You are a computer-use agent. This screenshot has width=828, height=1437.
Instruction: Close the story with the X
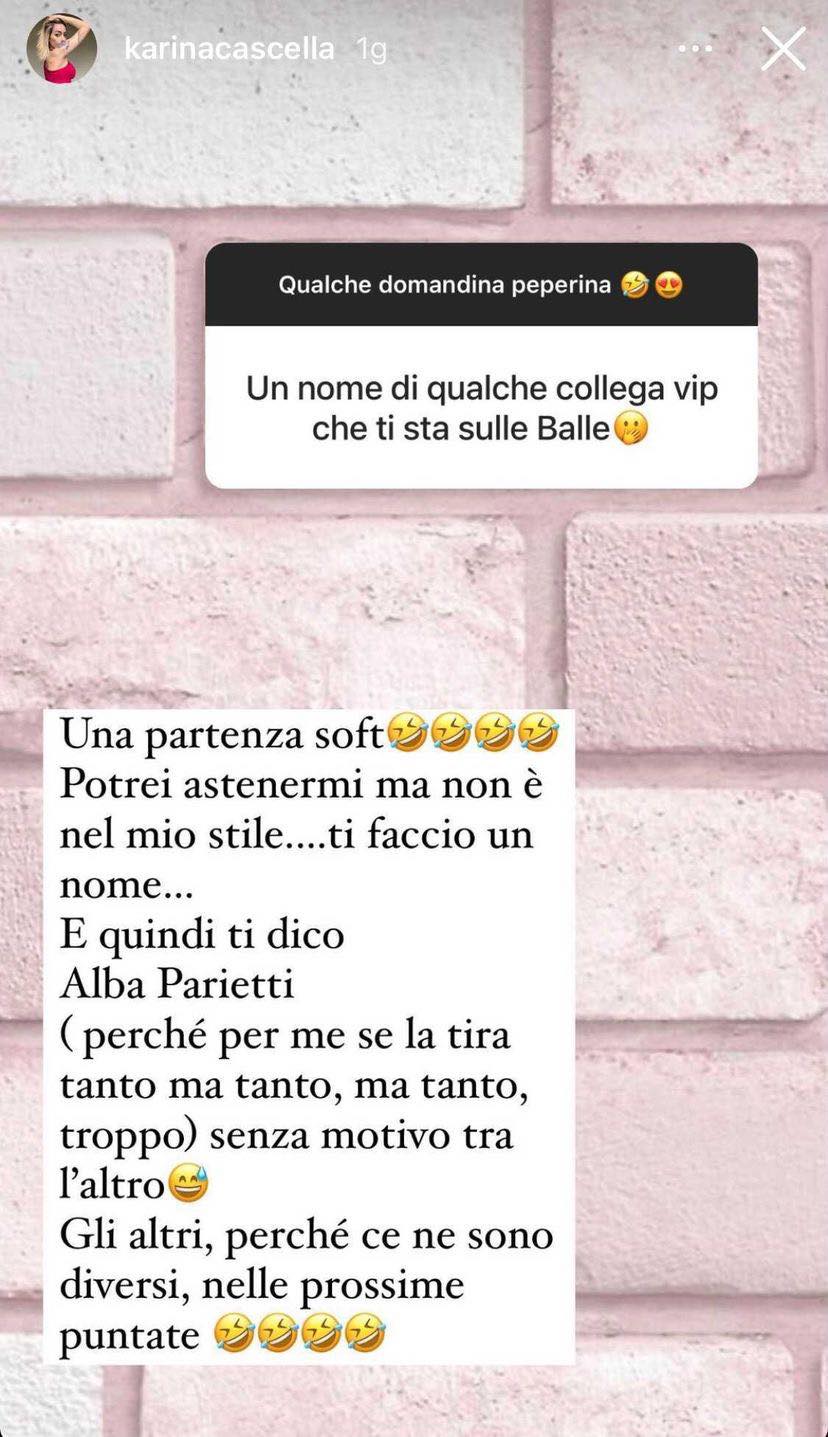click(783, 48)
